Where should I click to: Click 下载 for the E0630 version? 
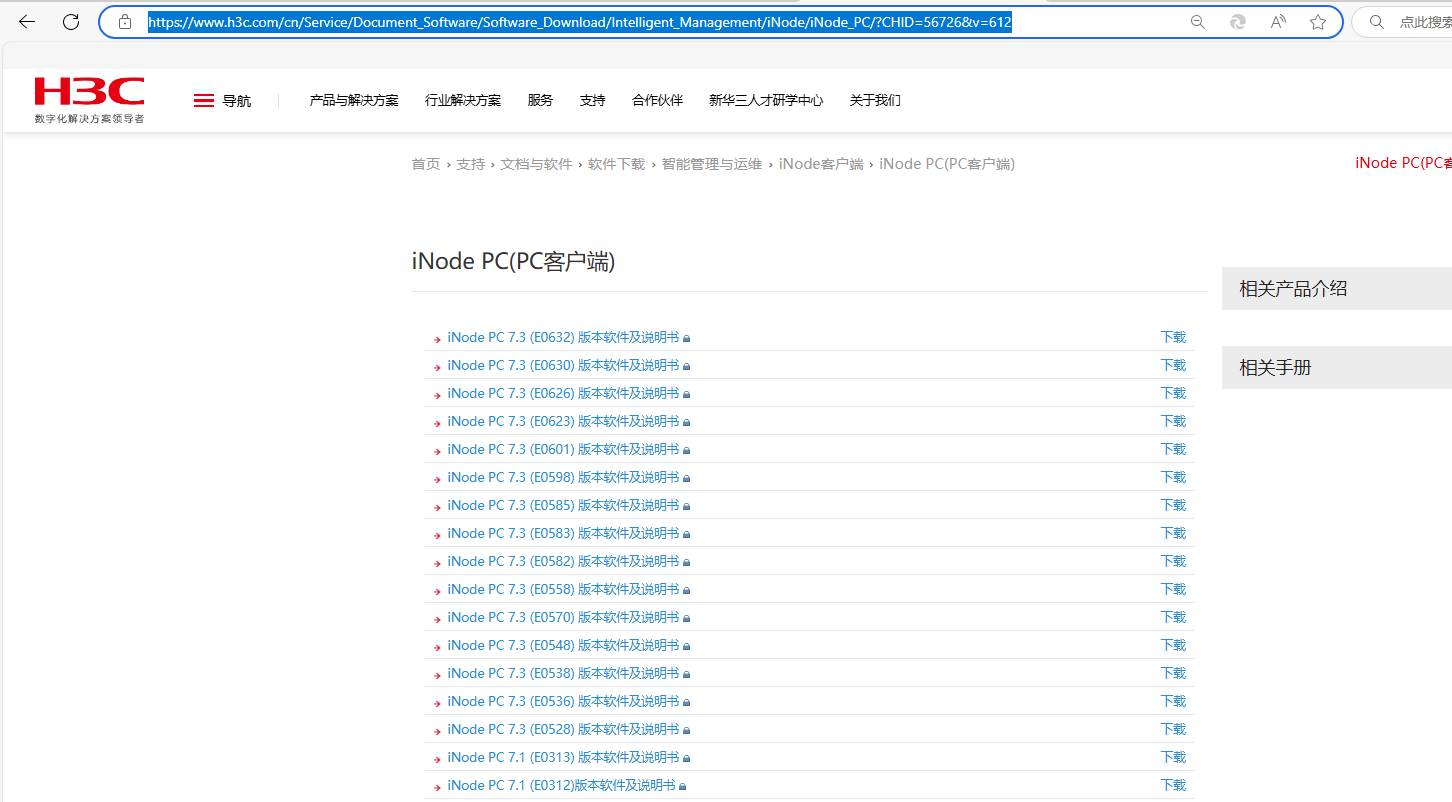click(1173, 366)
